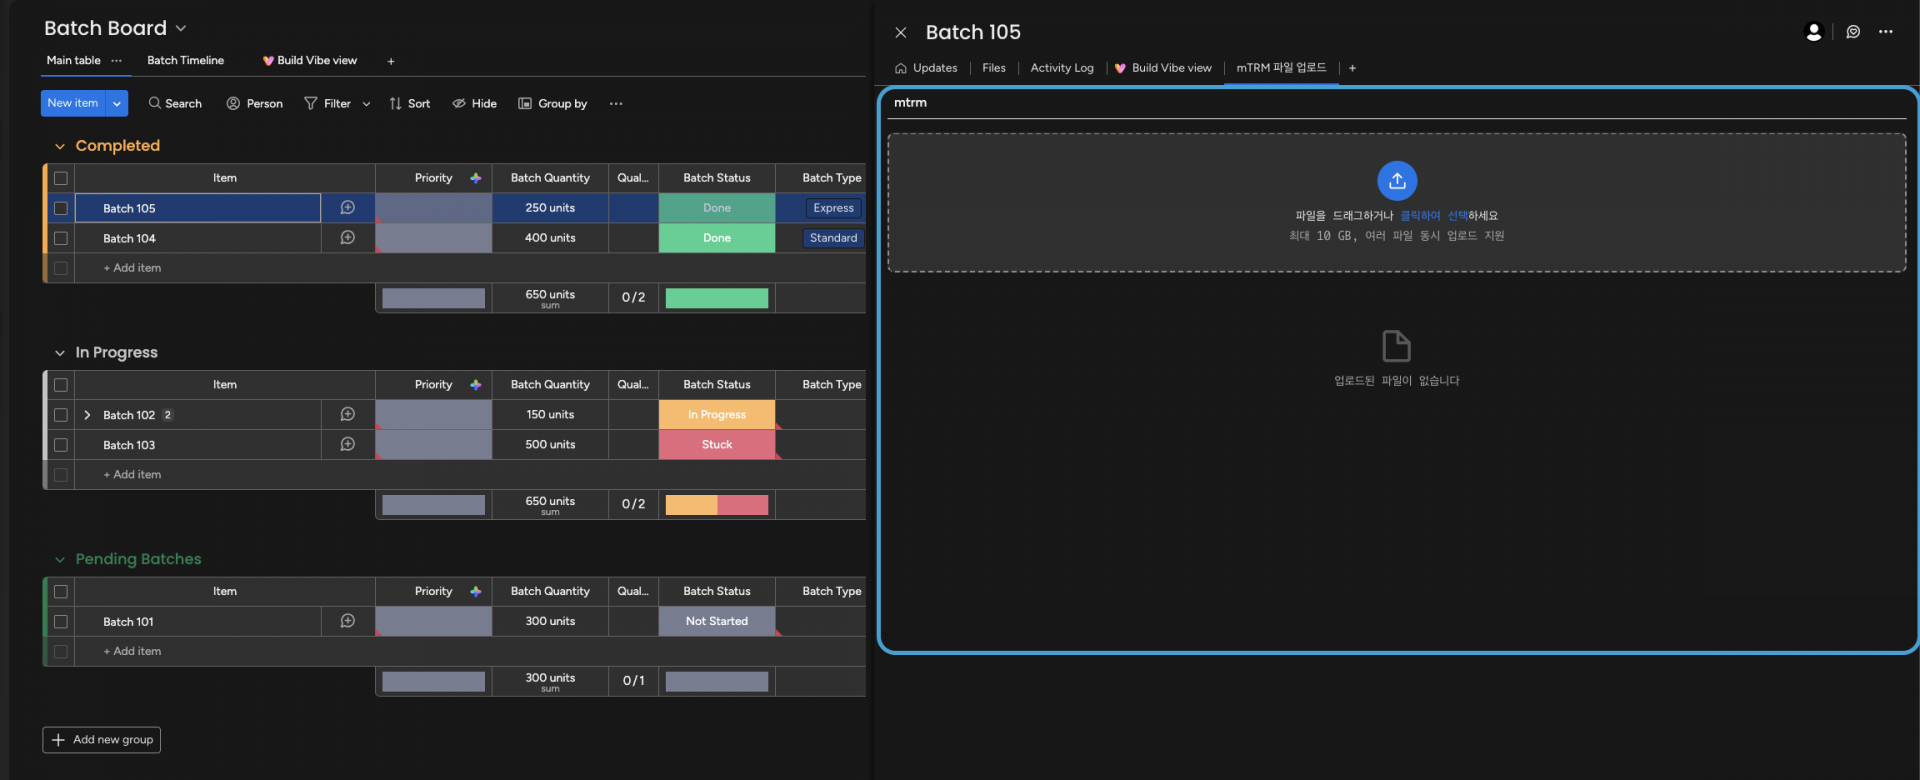Open the New item dropdown arrow

pos(117,103)
